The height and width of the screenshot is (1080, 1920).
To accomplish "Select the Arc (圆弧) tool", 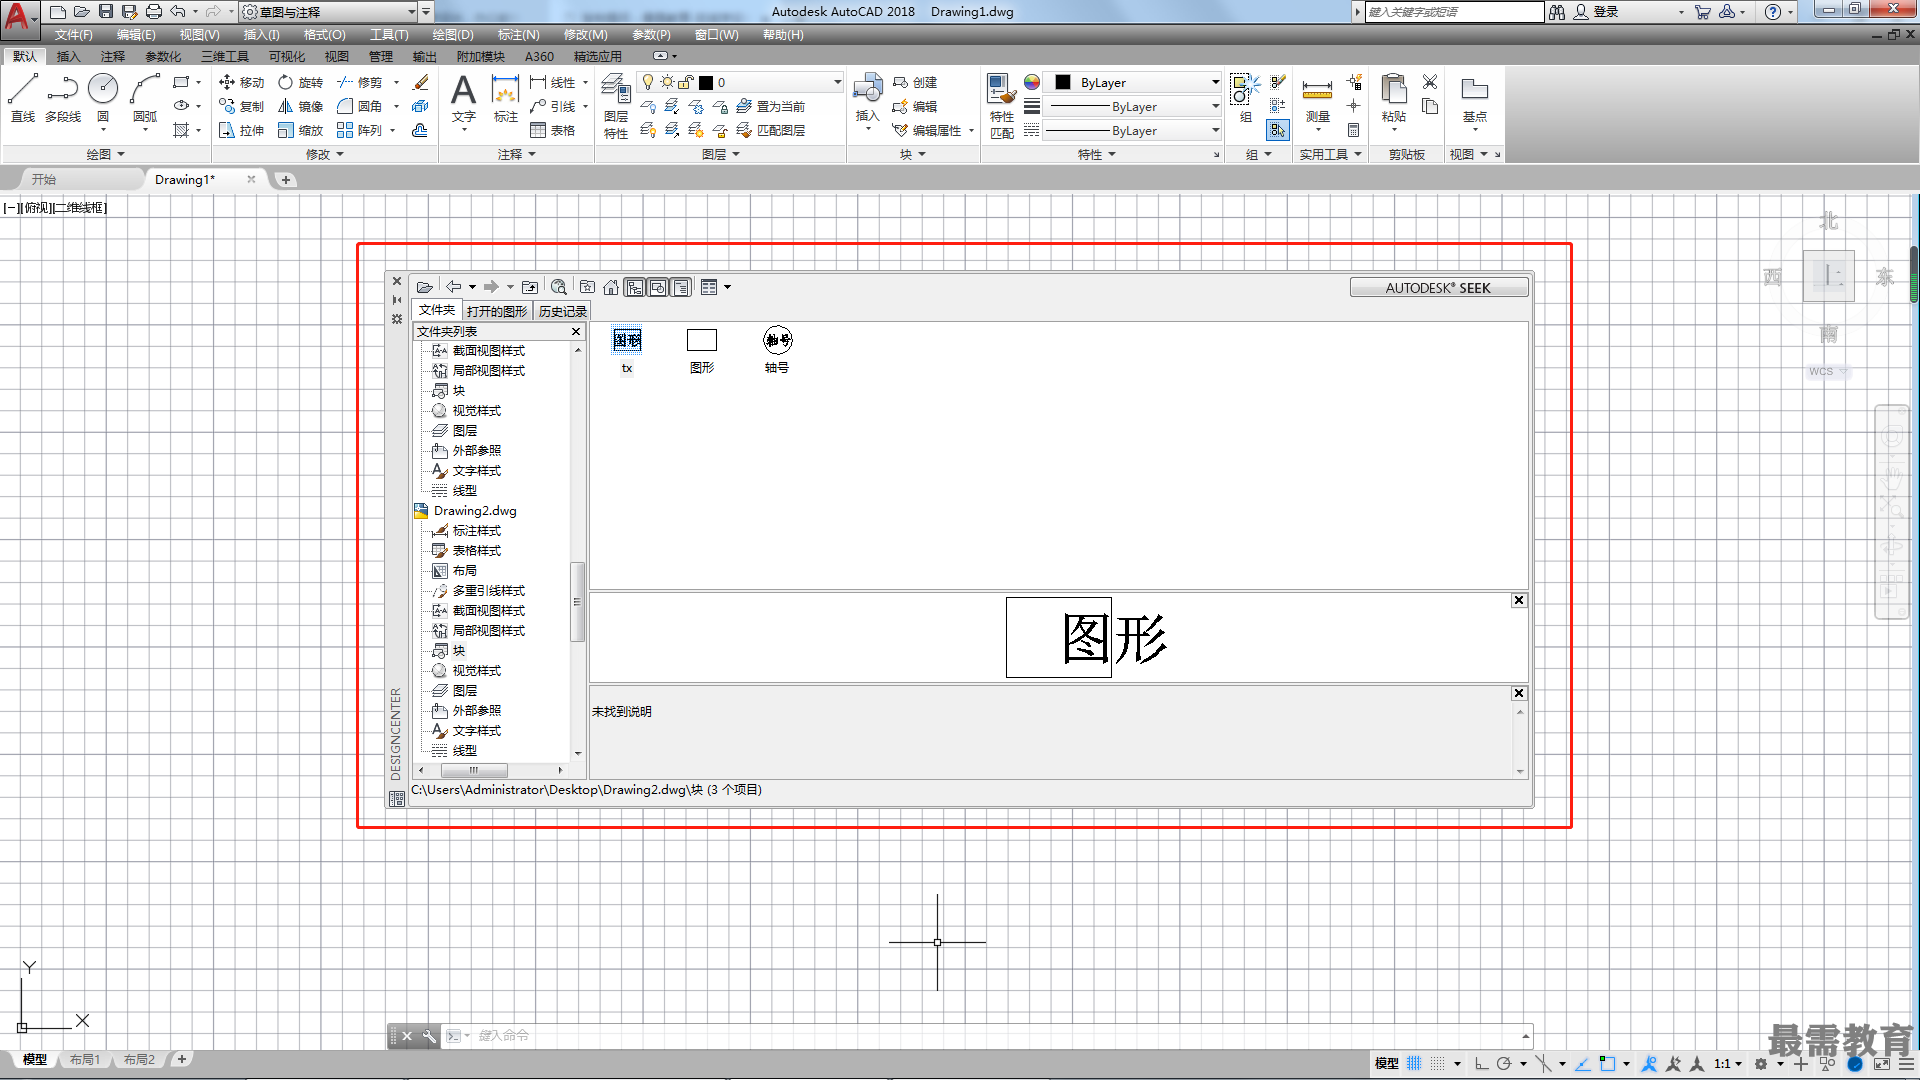I will pyautogui.click(x=145, y=98).
